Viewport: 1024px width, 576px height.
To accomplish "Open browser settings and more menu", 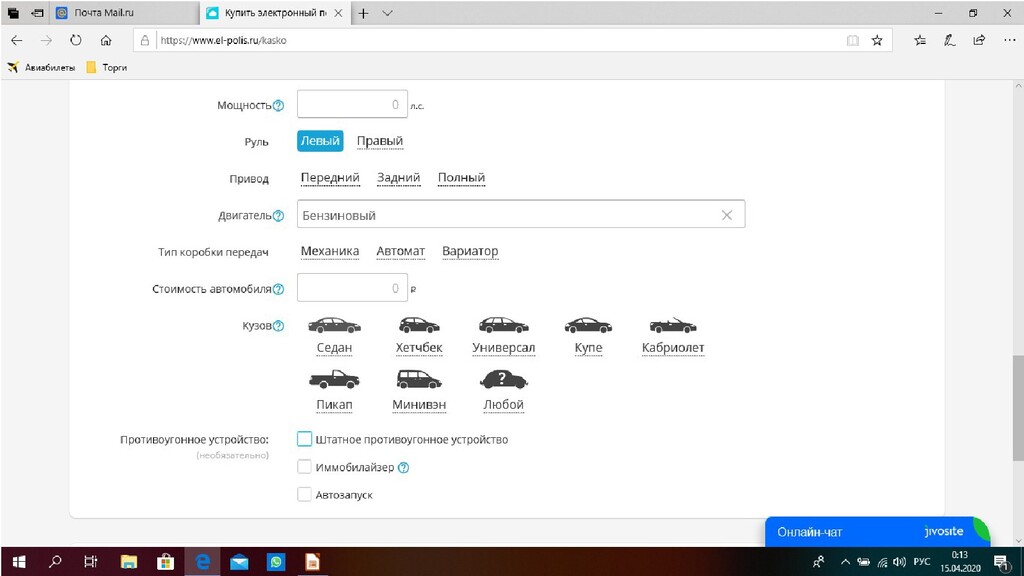I will pos(1010,40).
